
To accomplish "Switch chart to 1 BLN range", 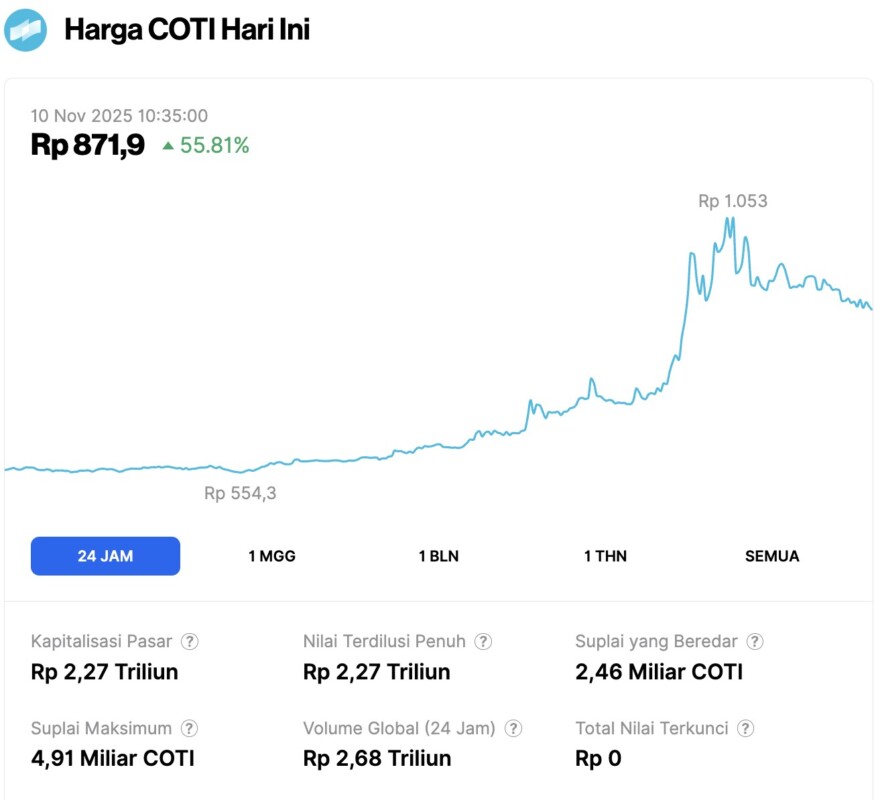I will click(x=438, y=556).
